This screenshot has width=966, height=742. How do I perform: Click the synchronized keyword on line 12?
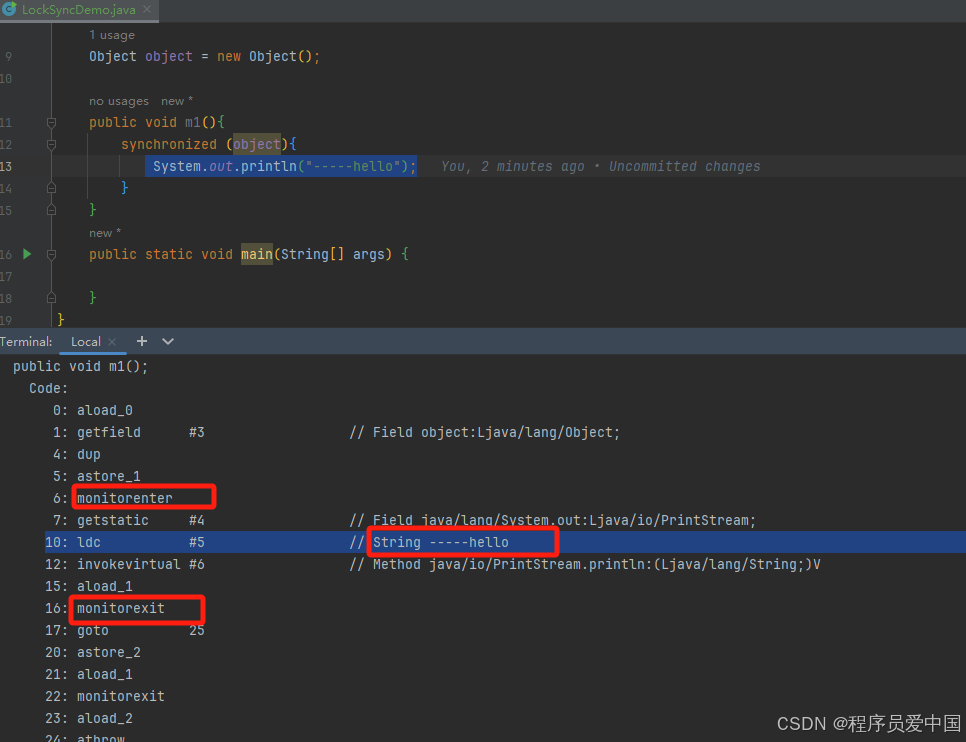pyautogui.click(x=169, y=144)
